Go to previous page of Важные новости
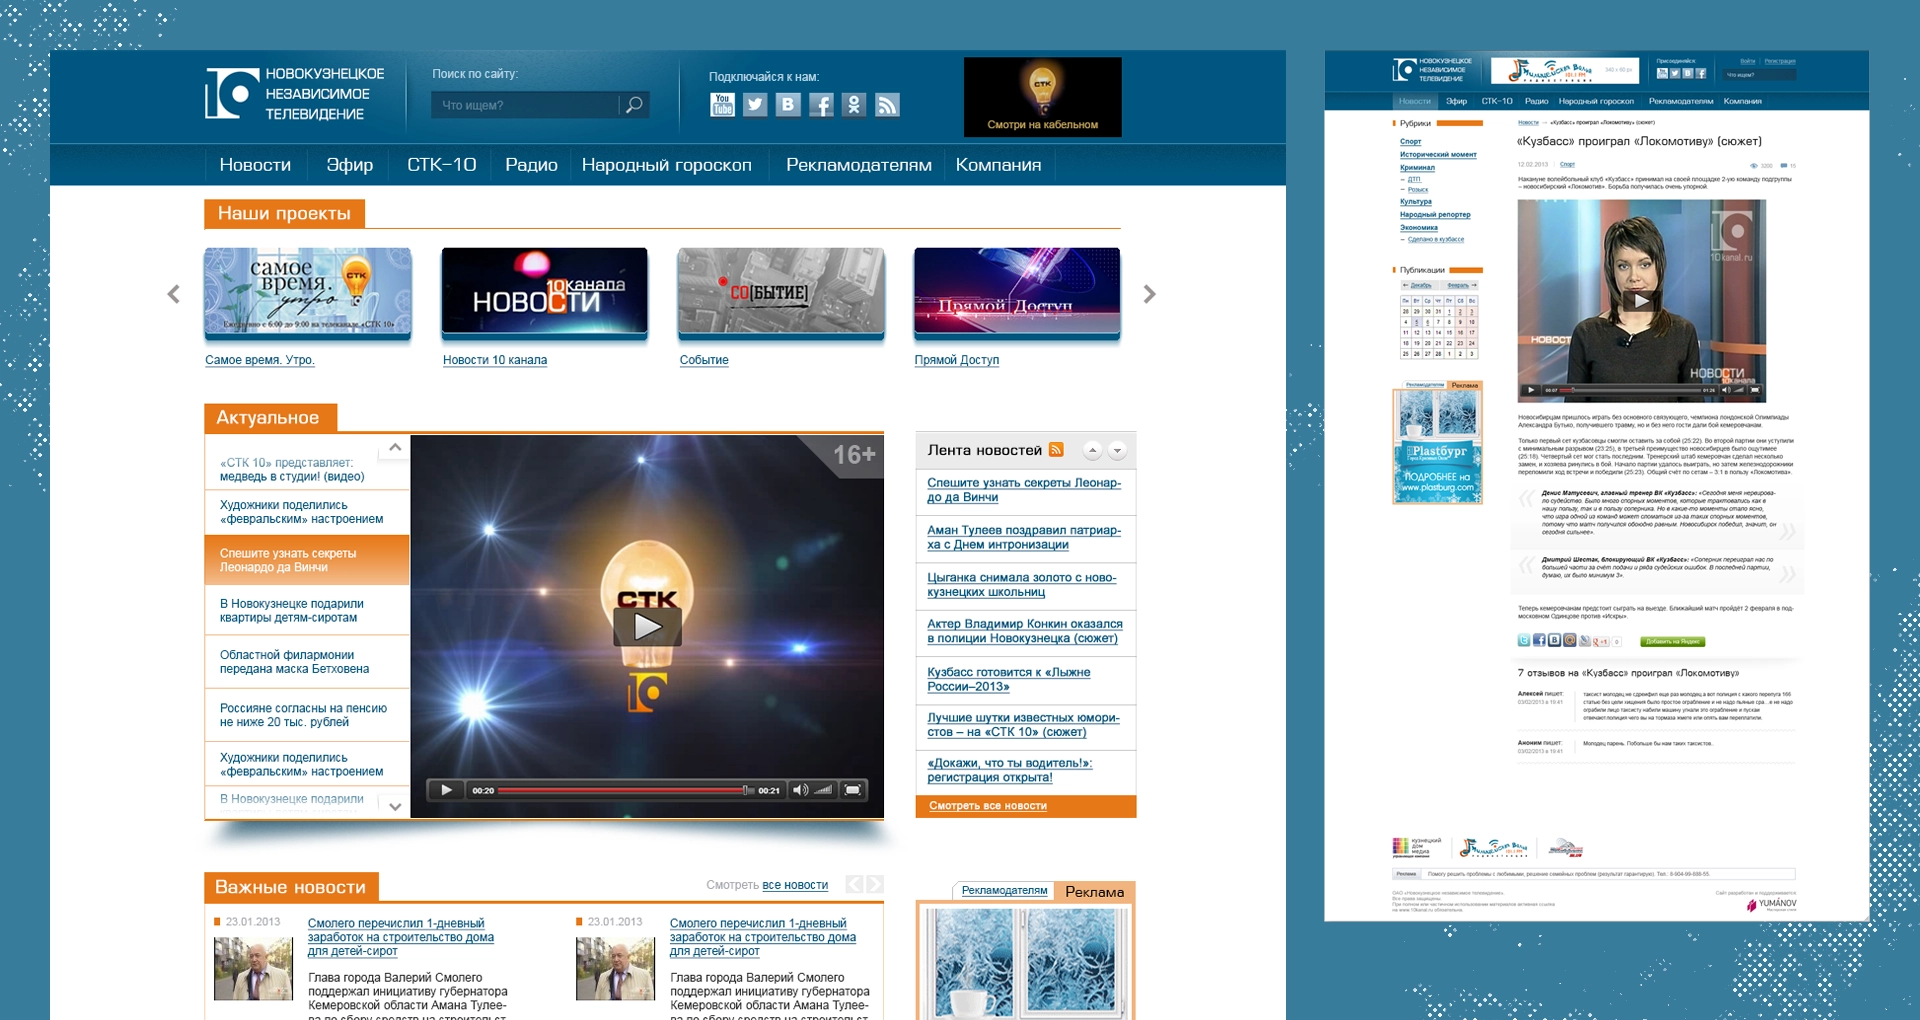This screenshot has height=1020, width=1920. [x=854, y=884]
